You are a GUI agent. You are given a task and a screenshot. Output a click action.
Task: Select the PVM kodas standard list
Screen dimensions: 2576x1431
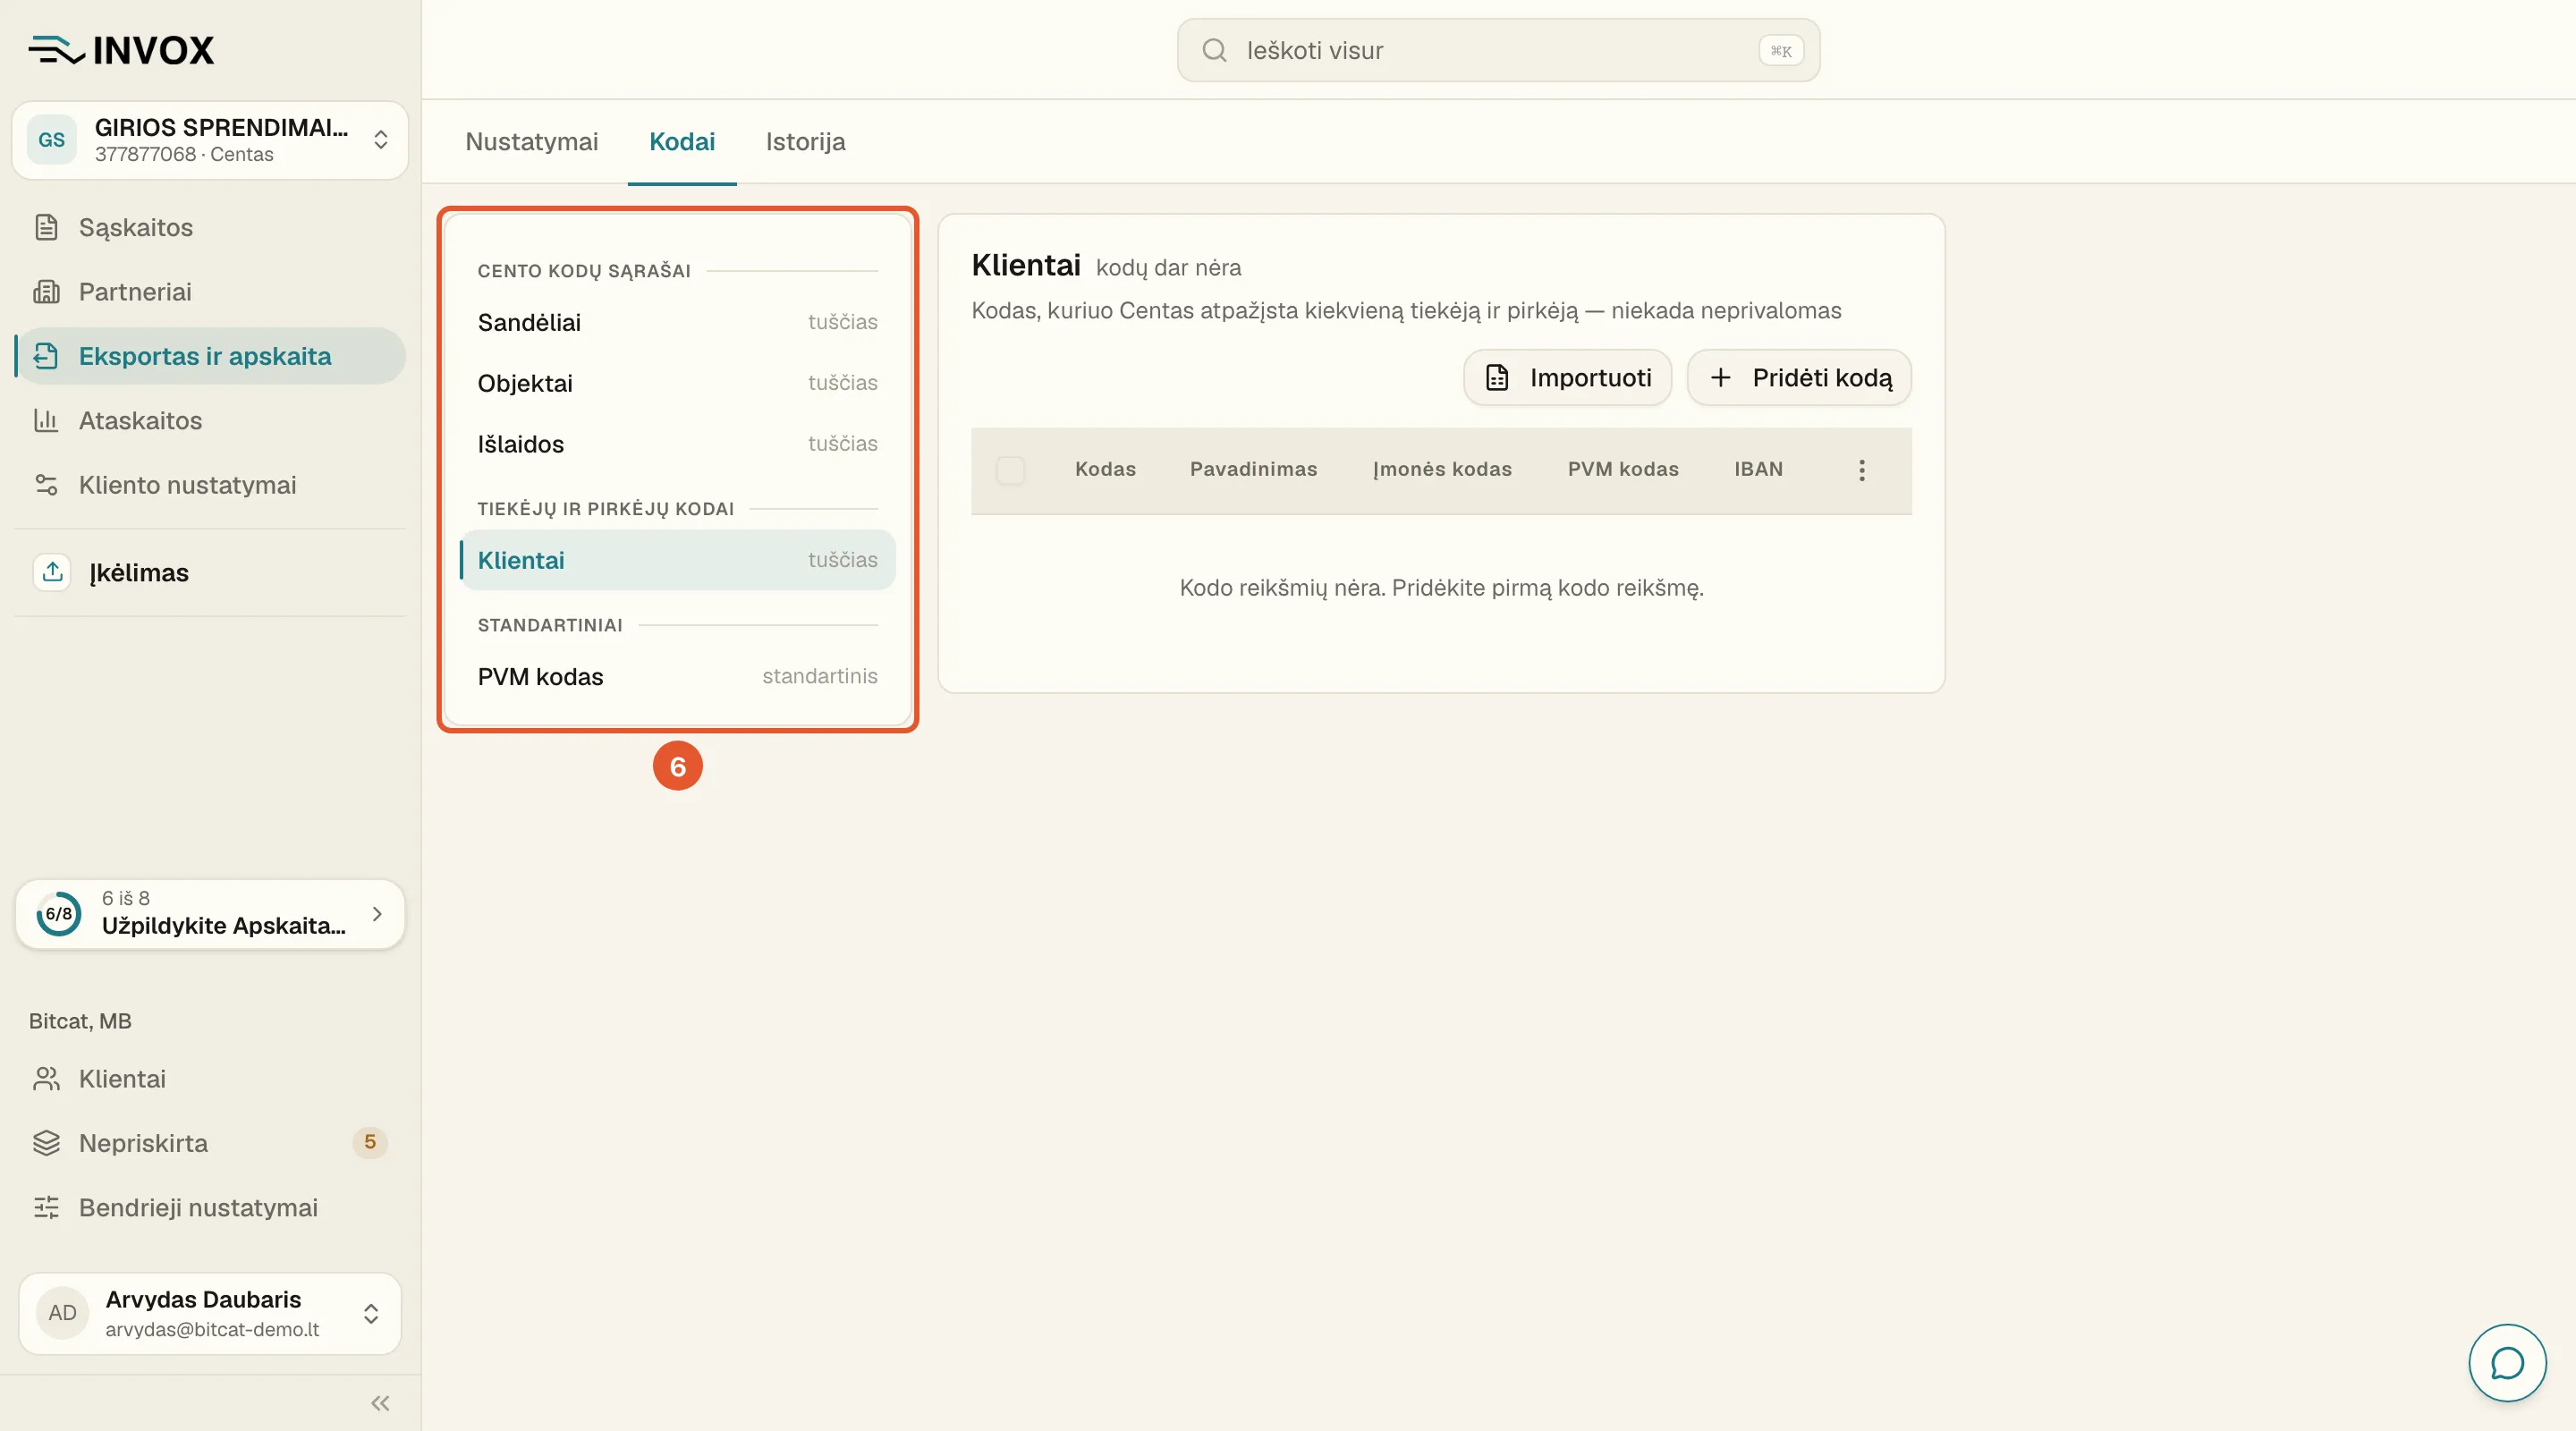tap(677, 677)
